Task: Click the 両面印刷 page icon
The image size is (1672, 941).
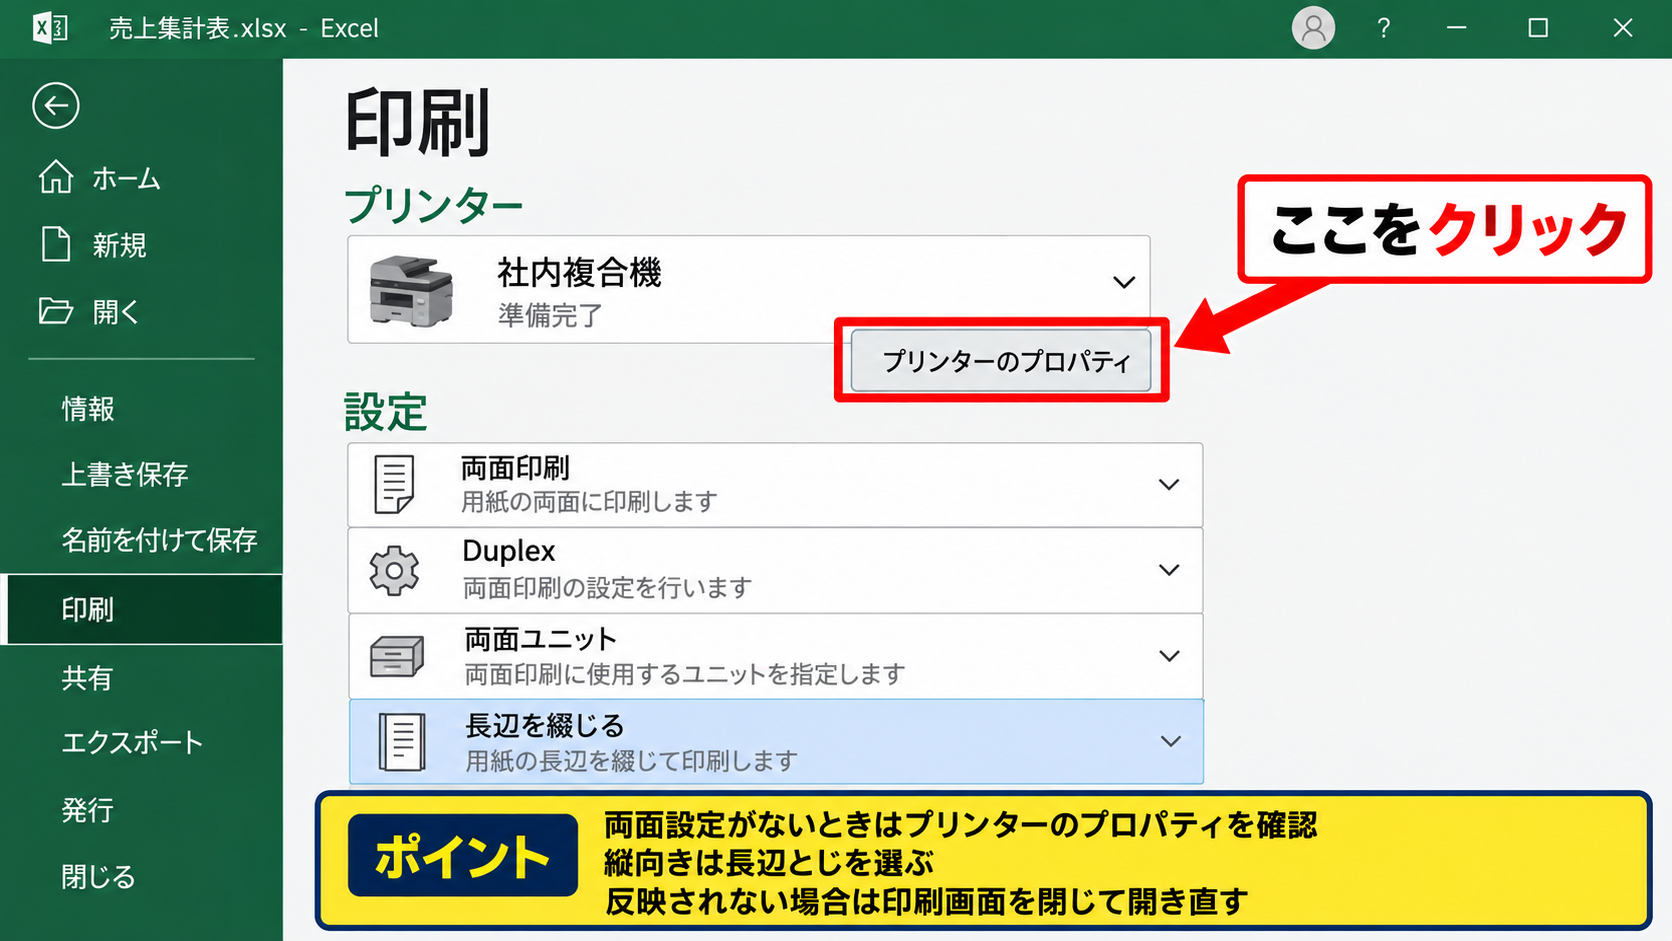Action: (394, 485)
